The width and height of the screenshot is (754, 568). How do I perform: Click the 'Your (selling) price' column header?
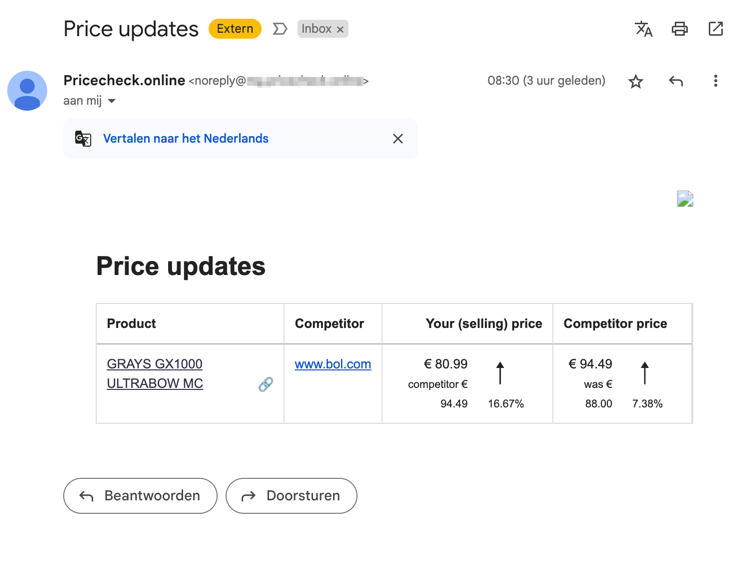pyautogui.click(x=484, y=323)
